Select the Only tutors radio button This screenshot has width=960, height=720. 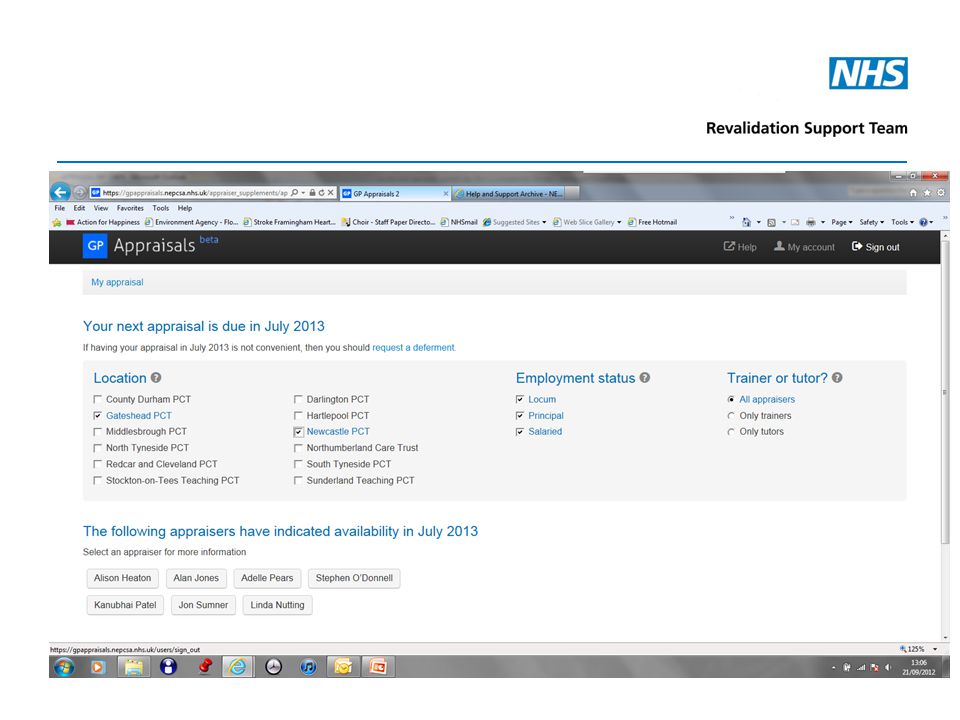click(x=731, y=432)
